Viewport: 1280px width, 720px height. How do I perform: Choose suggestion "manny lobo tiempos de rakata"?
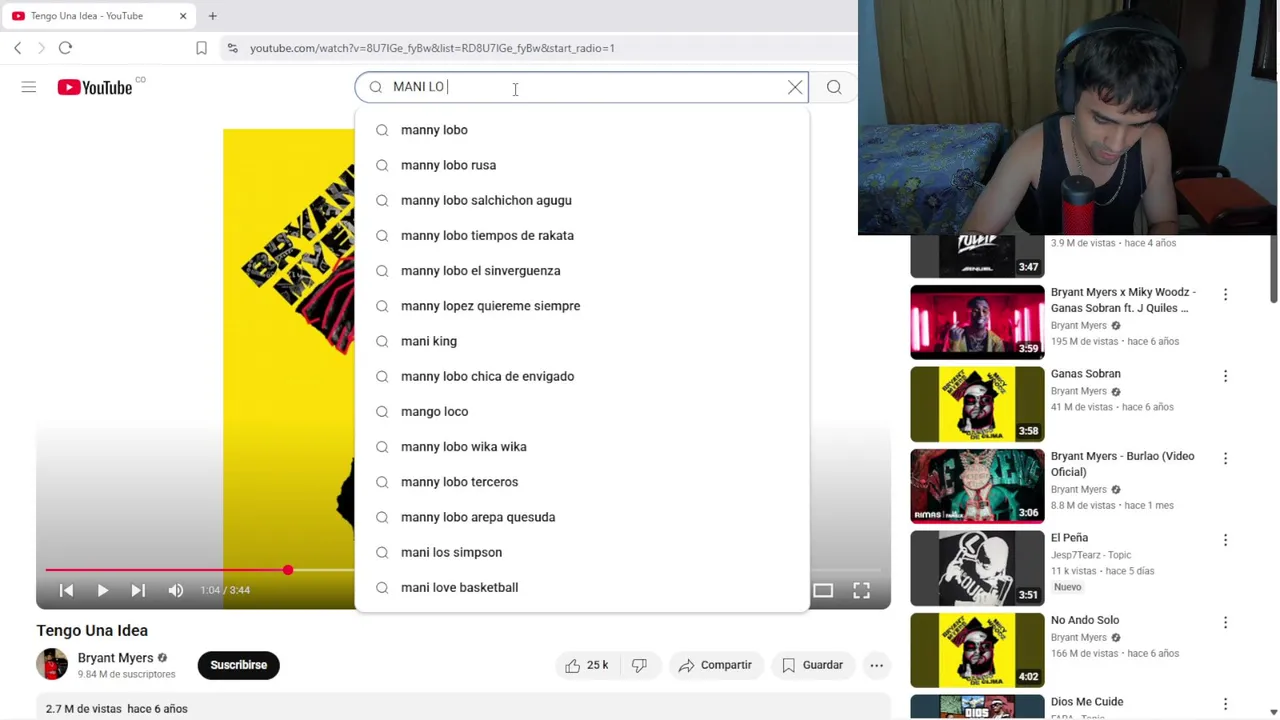pos(582,235)
